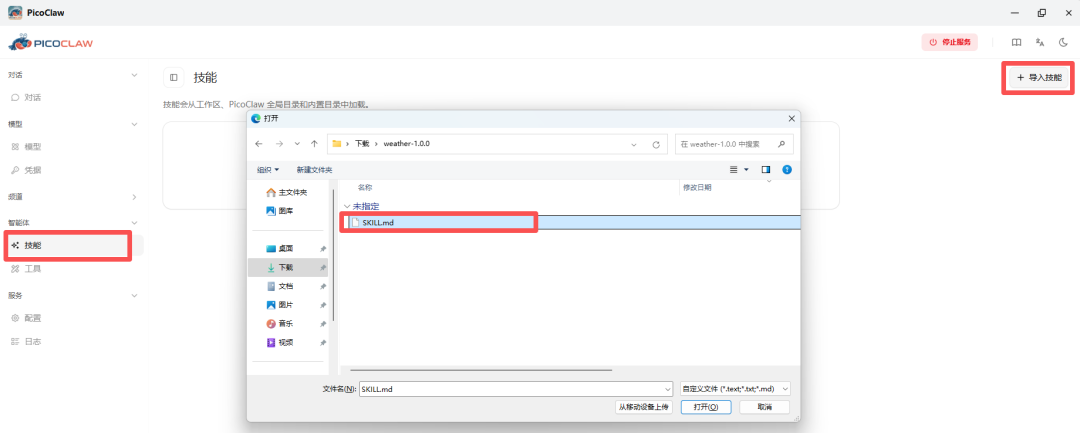Click the 停止服务 stop service button
Screen dimensions: 1080x433
[x=949, y=42]
